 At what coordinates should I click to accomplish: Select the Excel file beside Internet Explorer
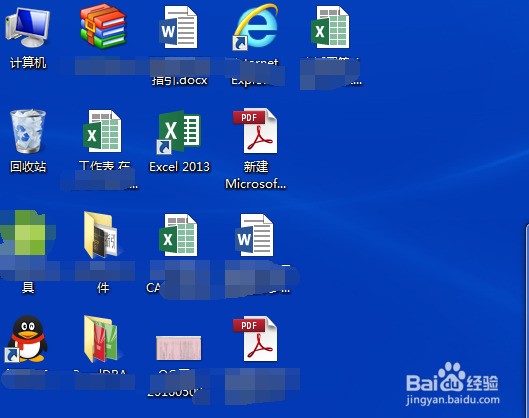coord(331,27)
